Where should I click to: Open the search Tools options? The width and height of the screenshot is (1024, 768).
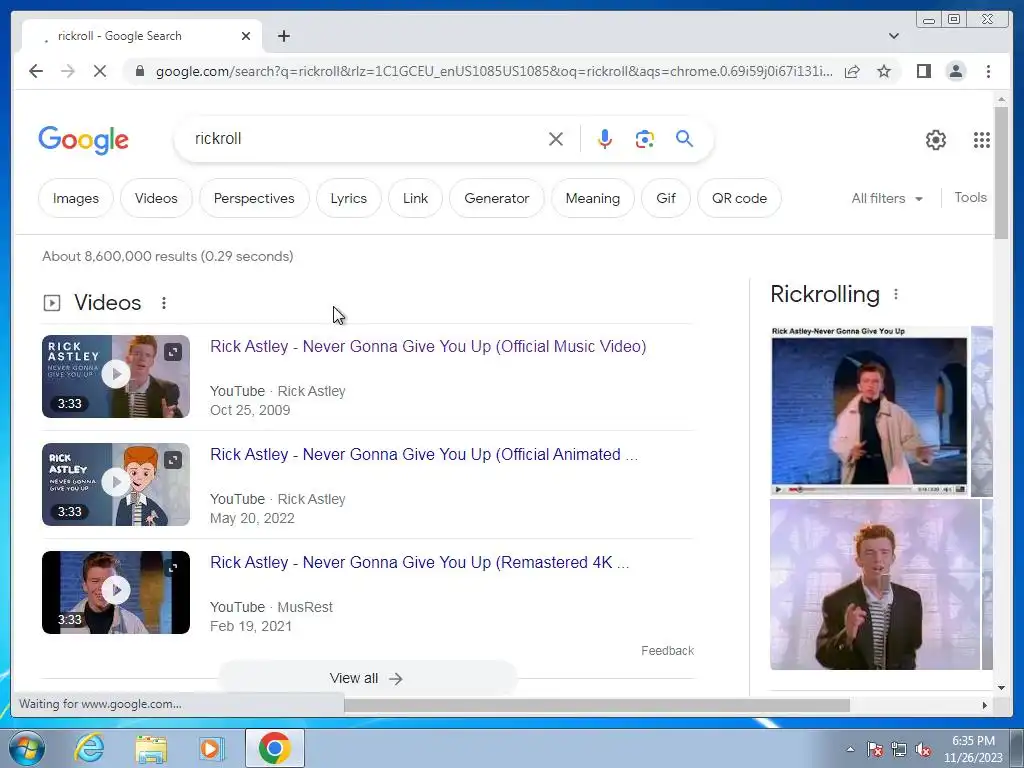pos(970,197)
